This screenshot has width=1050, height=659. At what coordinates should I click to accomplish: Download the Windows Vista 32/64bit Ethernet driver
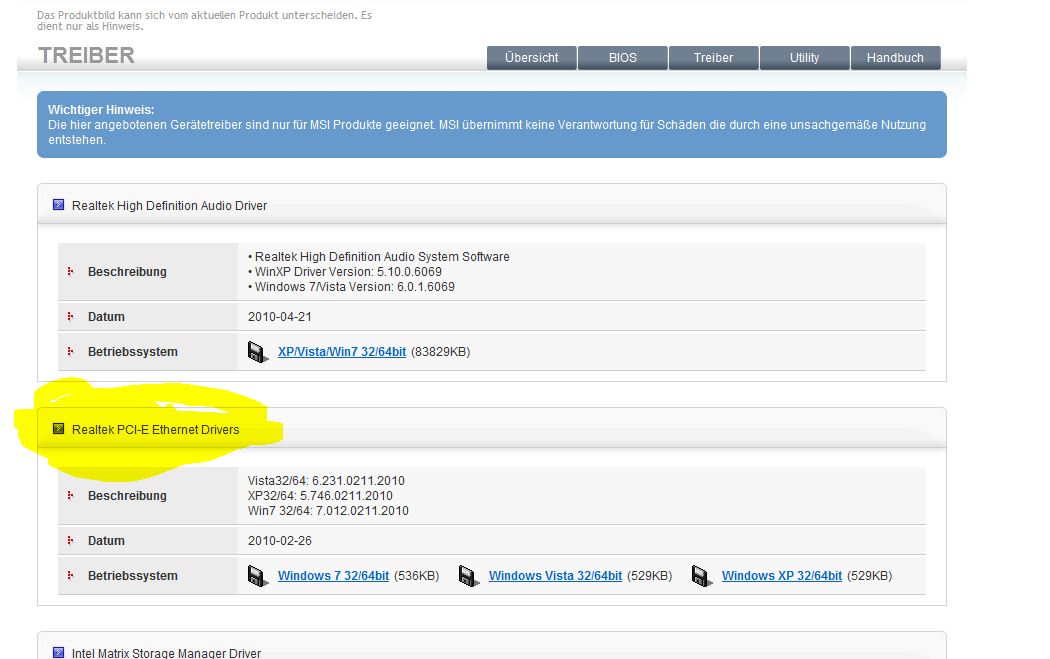click(555, 575)
